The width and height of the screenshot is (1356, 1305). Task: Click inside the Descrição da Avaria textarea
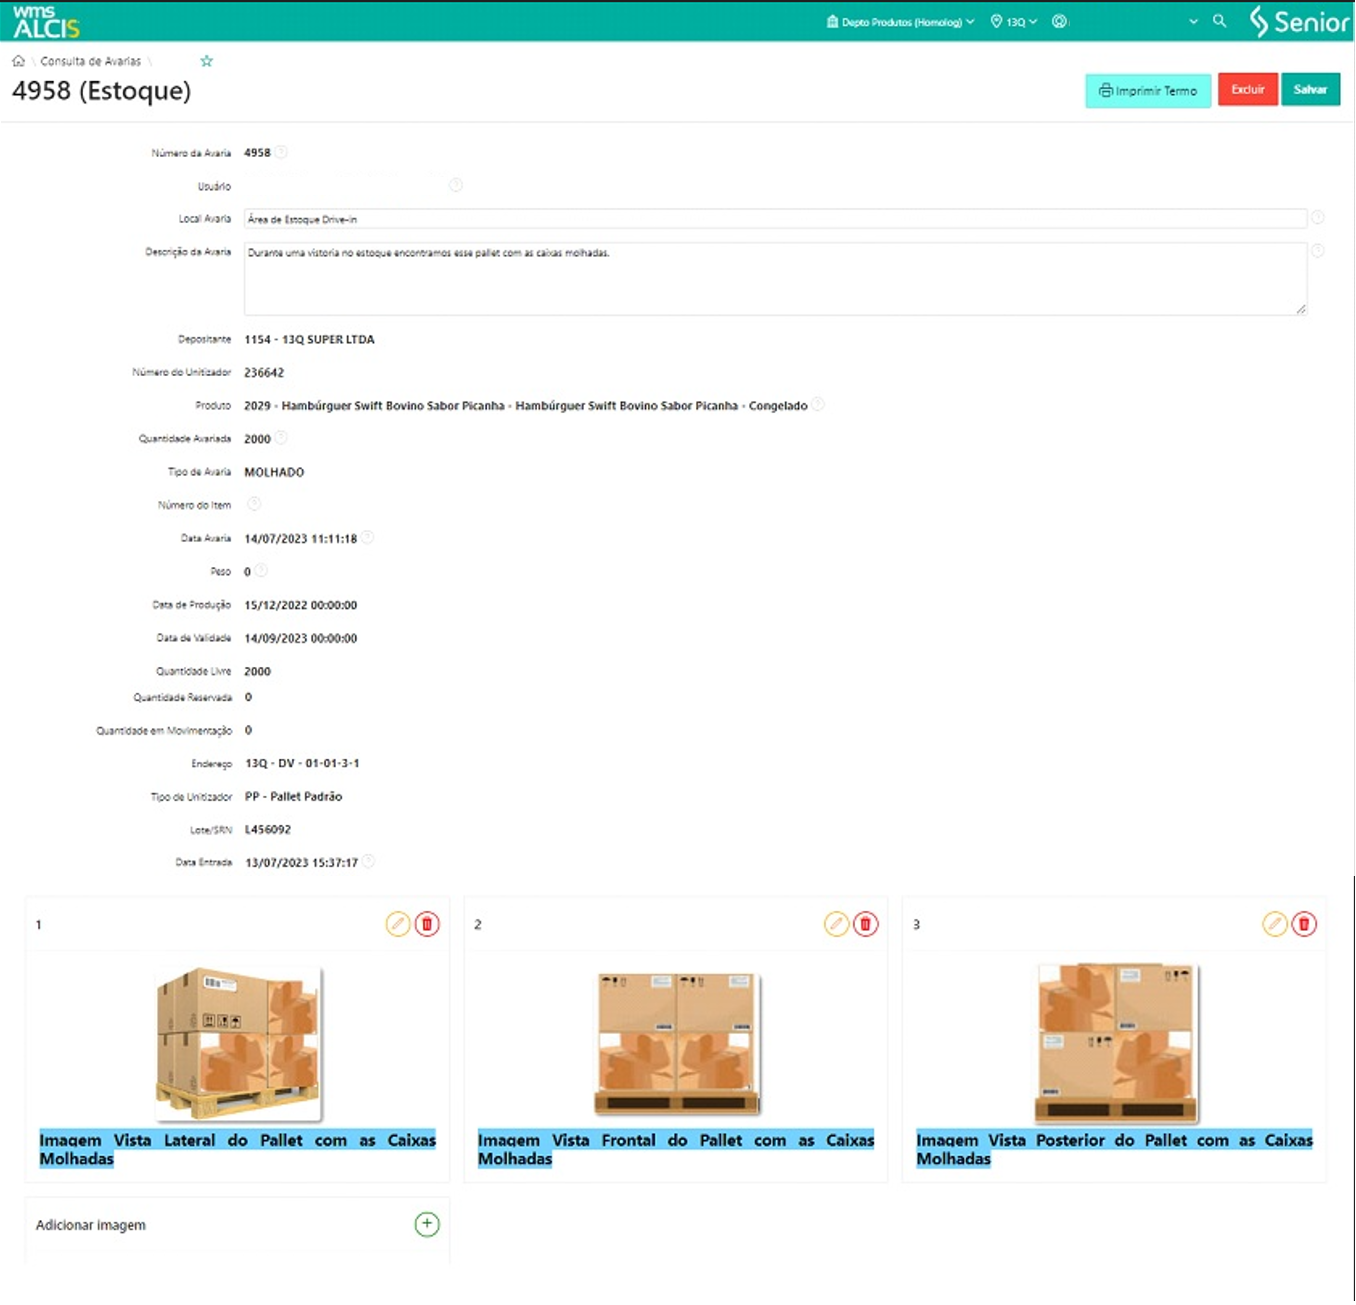click(775, 279)
